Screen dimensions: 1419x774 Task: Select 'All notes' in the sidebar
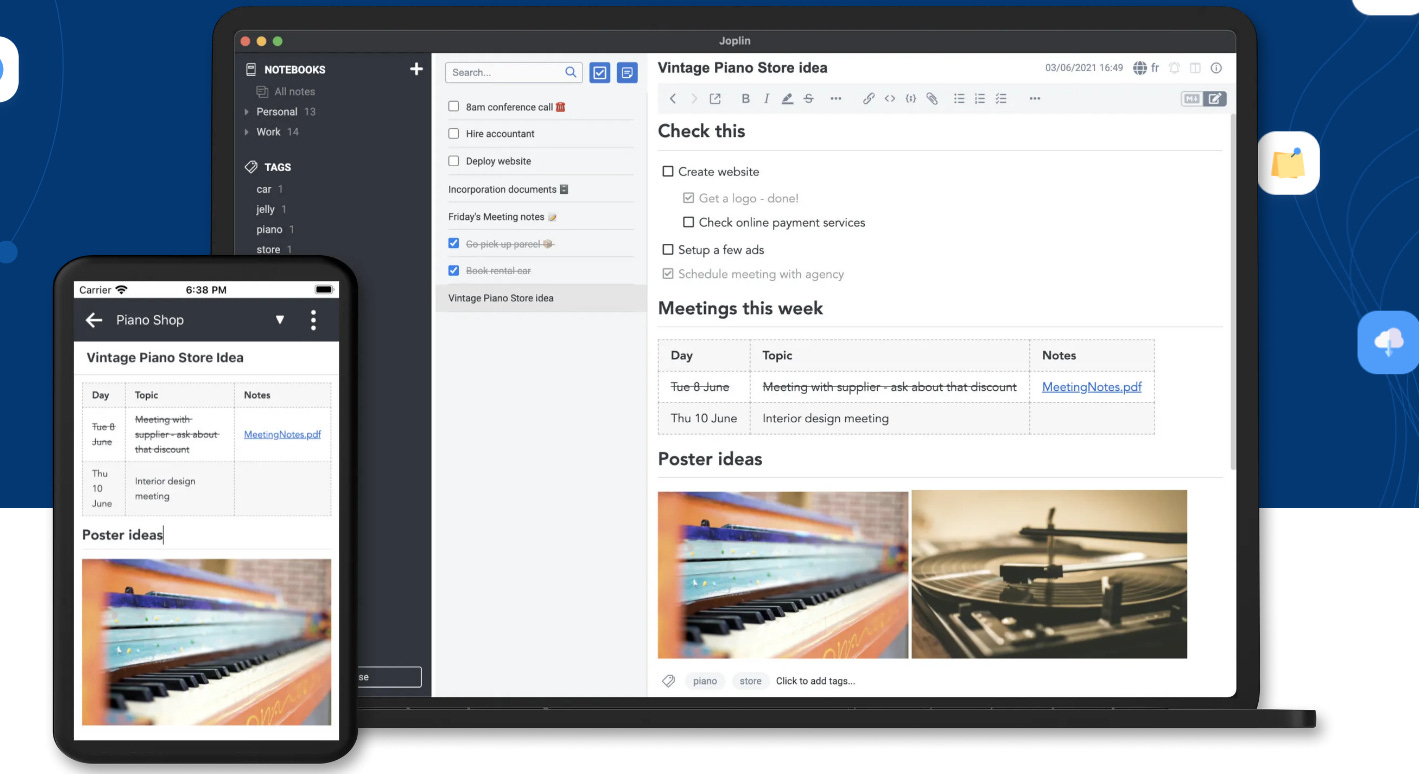click(x=286, y=92)
